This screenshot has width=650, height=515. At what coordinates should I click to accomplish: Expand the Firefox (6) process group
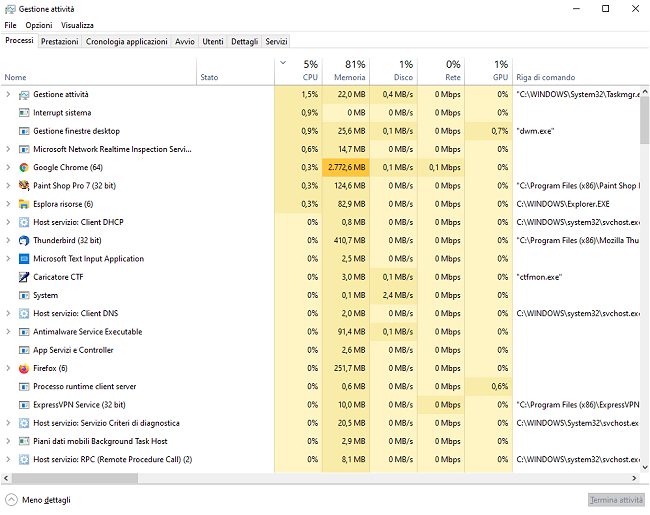(x=8, y=368)
